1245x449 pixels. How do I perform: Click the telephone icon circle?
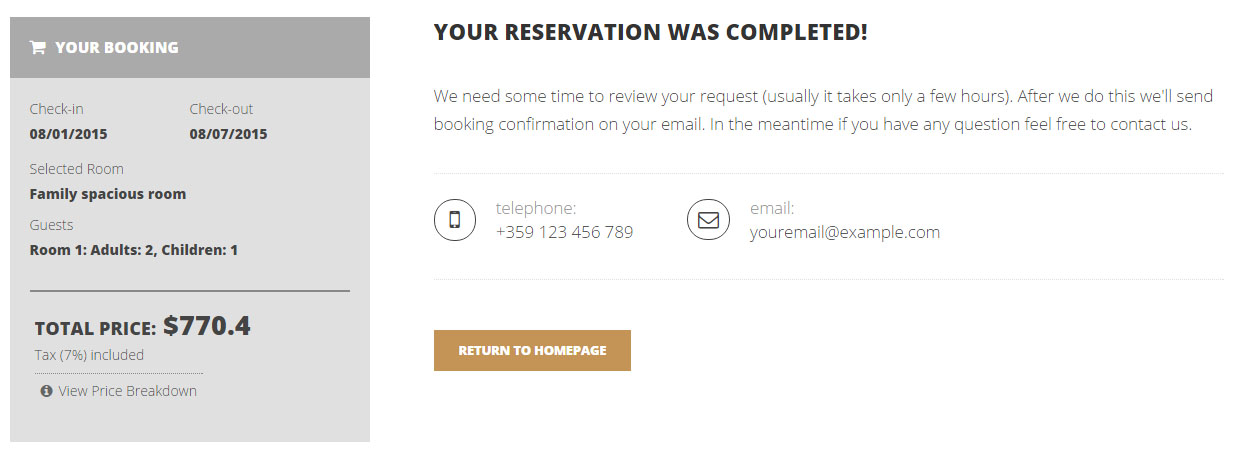[x=455, y=220]
